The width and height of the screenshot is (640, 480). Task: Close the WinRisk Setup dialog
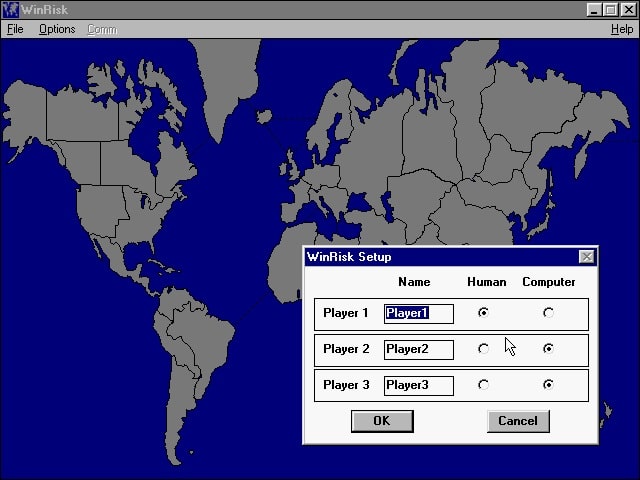(x=586, y=257)
